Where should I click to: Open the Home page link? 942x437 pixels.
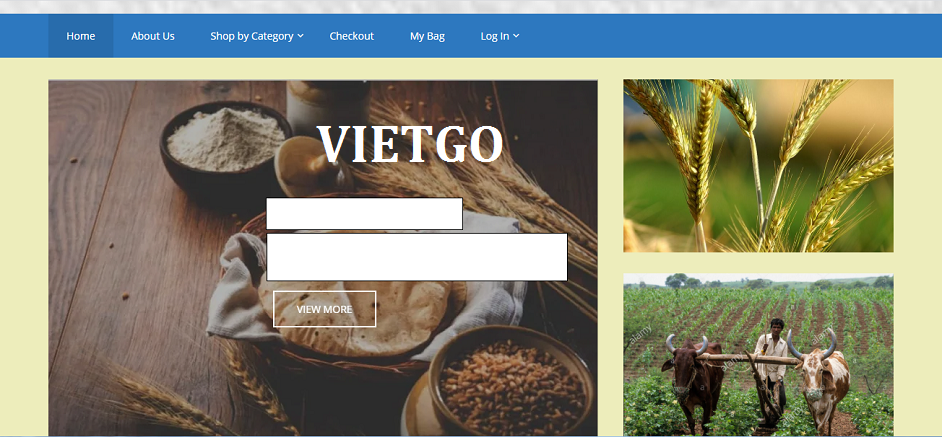[81, 36]
